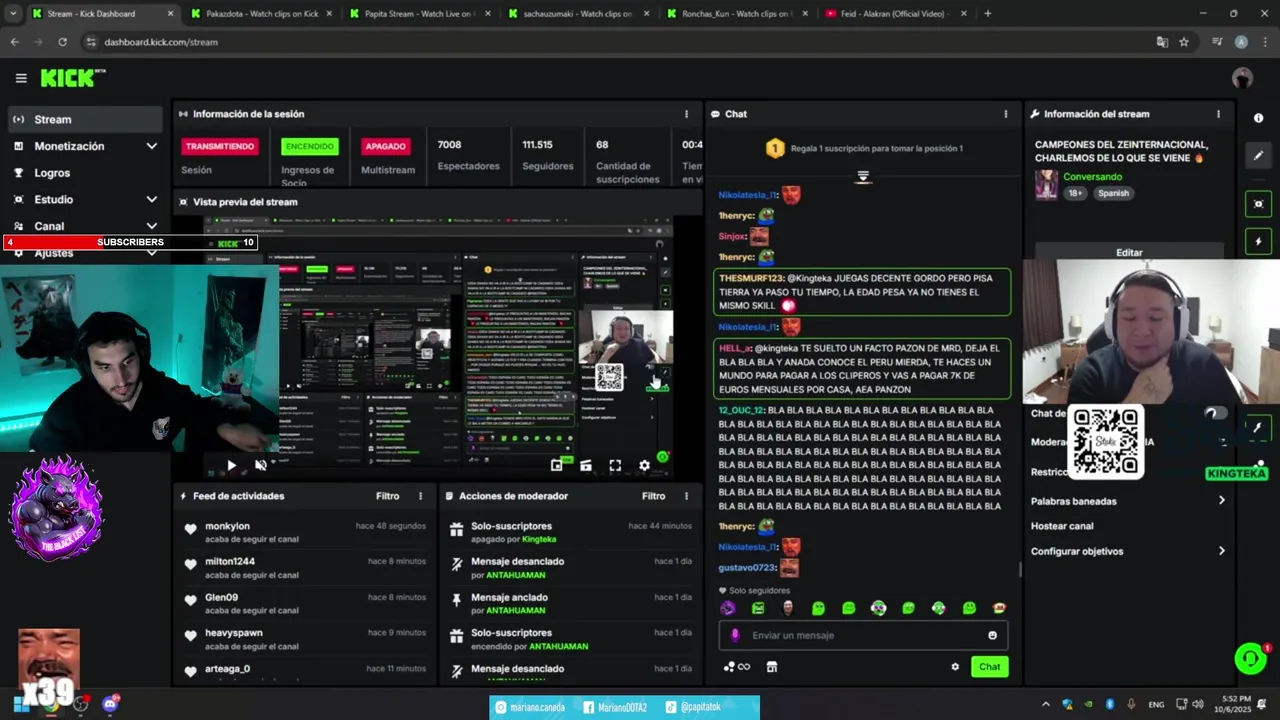Open the user profile avatar menu
The image size is (1280, 720).
1242,78
